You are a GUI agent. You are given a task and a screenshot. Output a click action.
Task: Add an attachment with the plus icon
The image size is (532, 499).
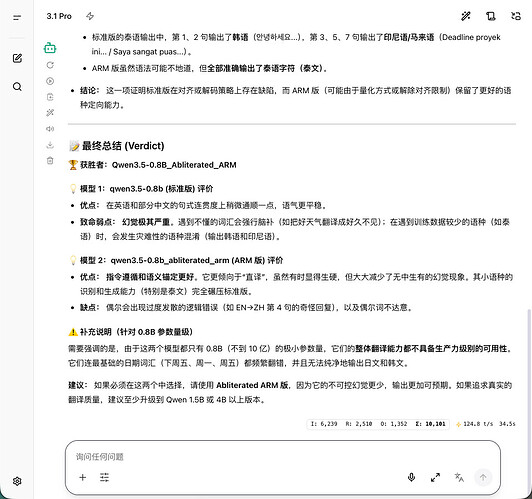pos(82,478)
